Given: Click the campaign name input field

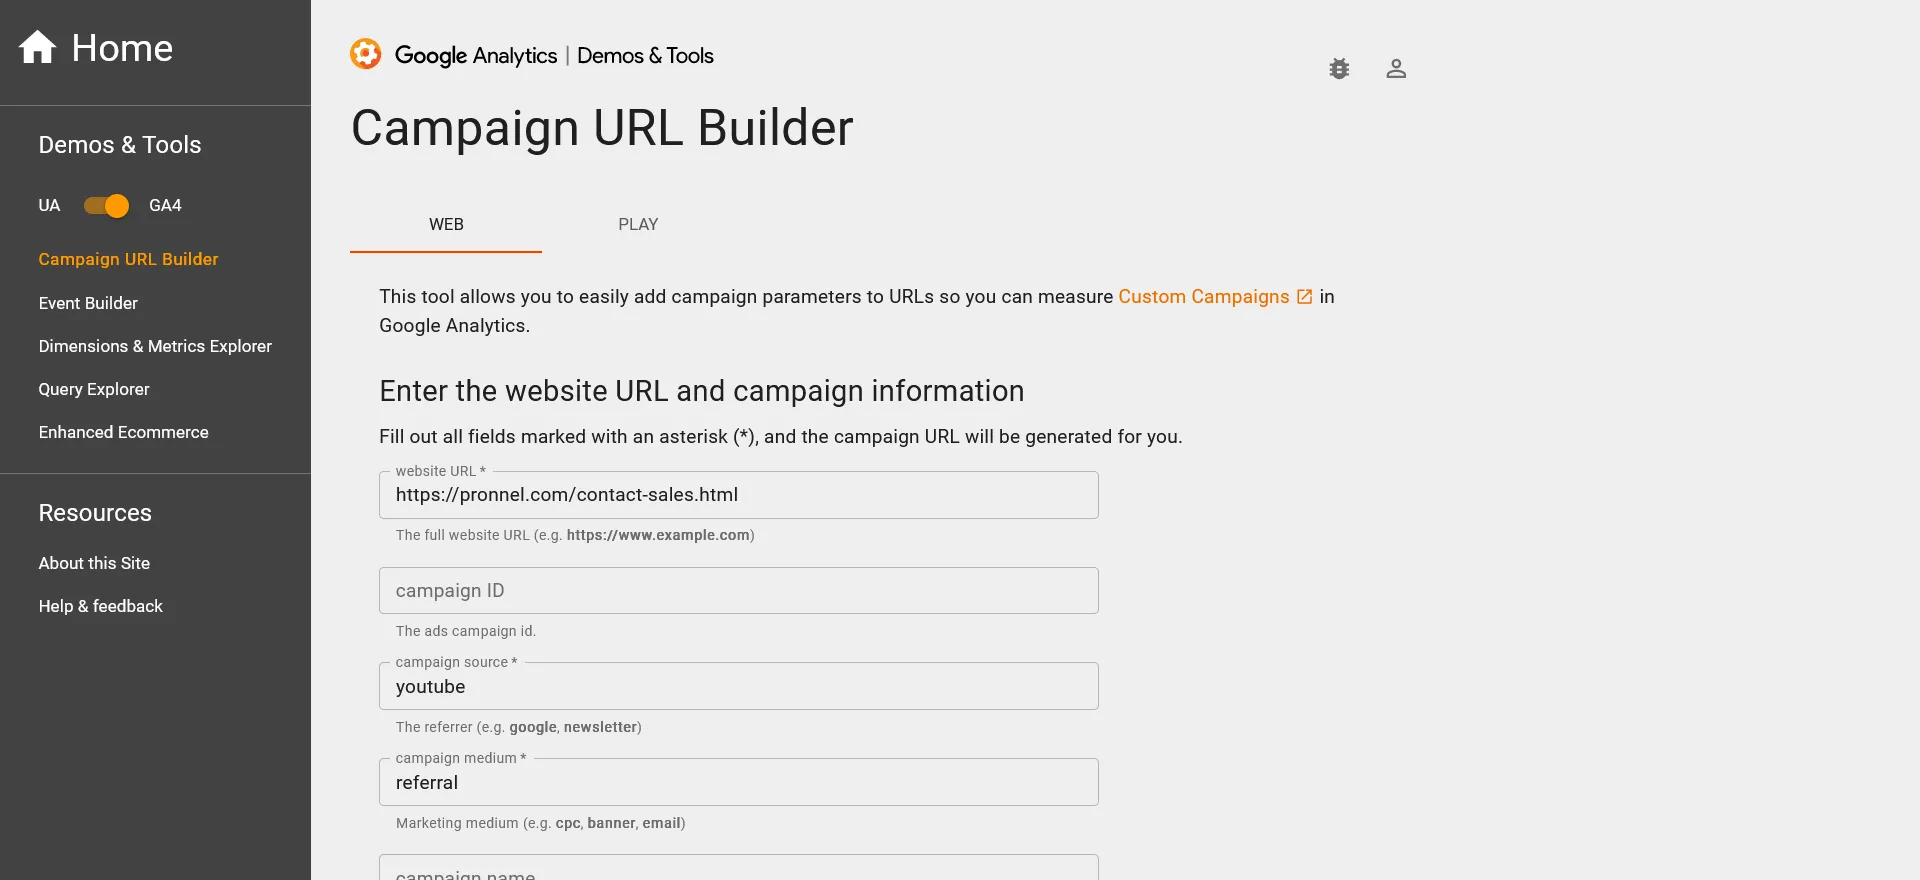Looking at the screenshot, I should click(739, 868).
